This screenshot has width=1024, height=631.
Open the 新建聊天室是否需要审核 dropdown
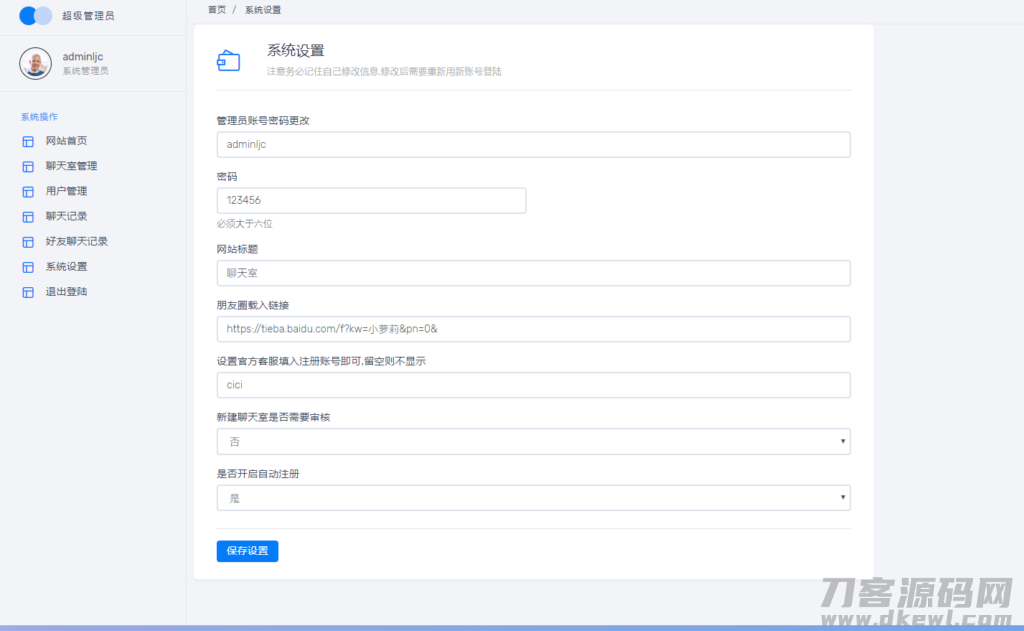(x=533, y=441)
